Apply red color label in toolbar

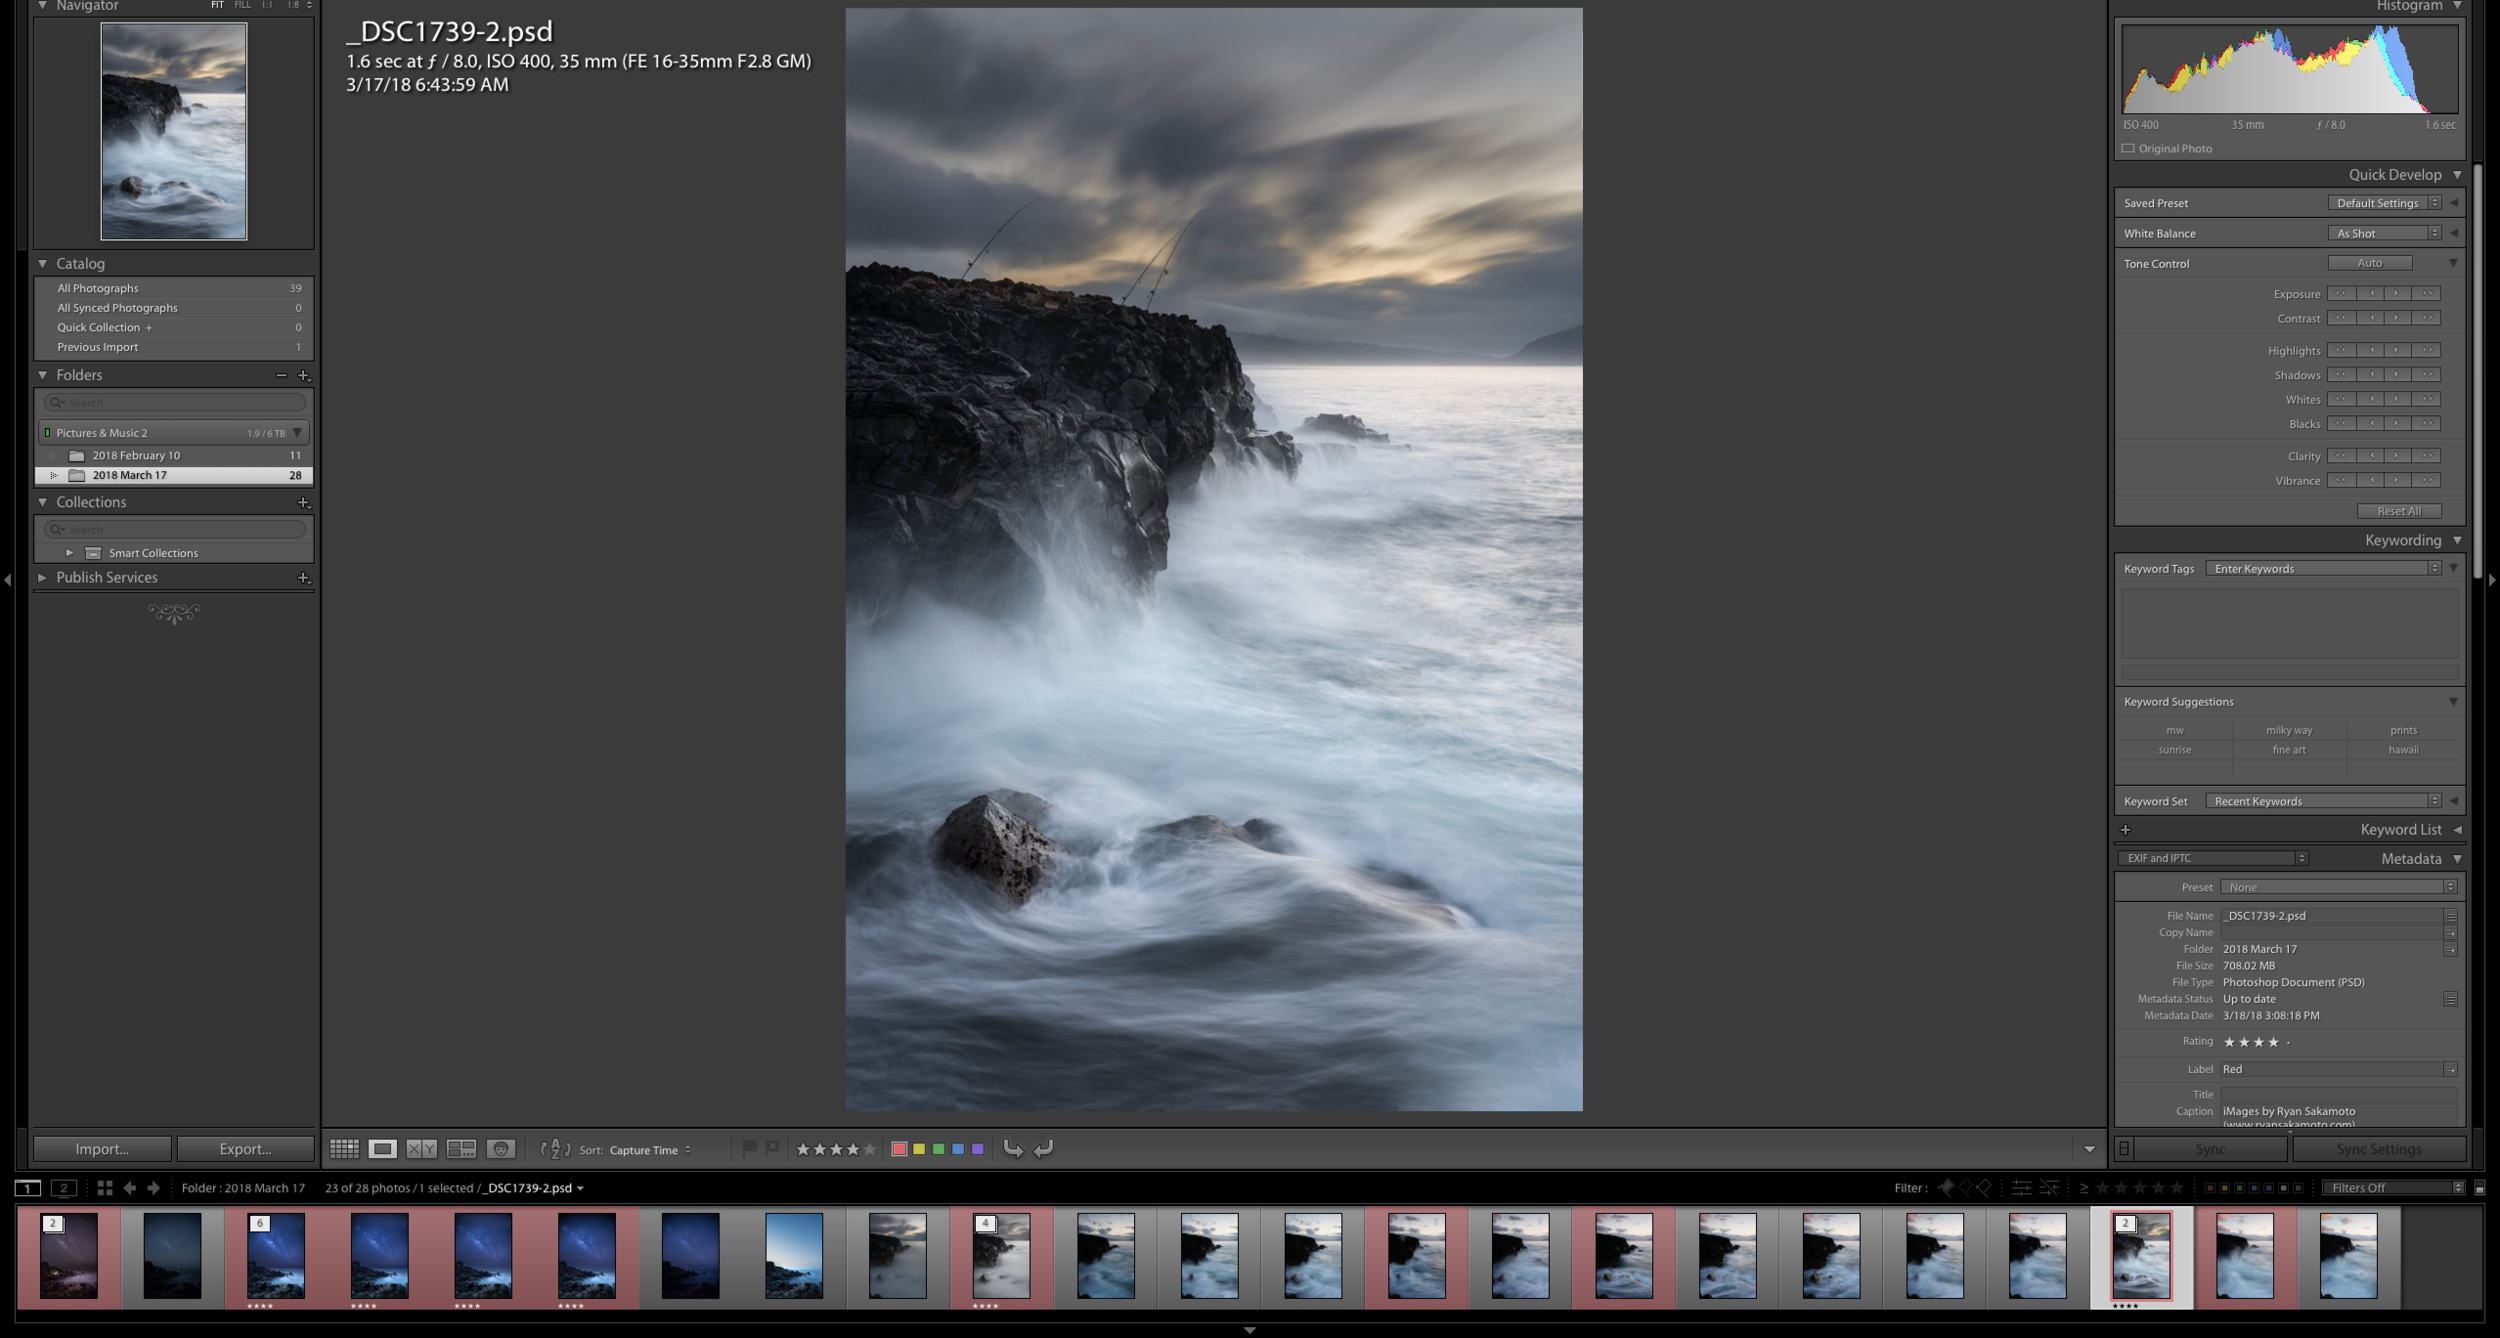point(899,1149)
